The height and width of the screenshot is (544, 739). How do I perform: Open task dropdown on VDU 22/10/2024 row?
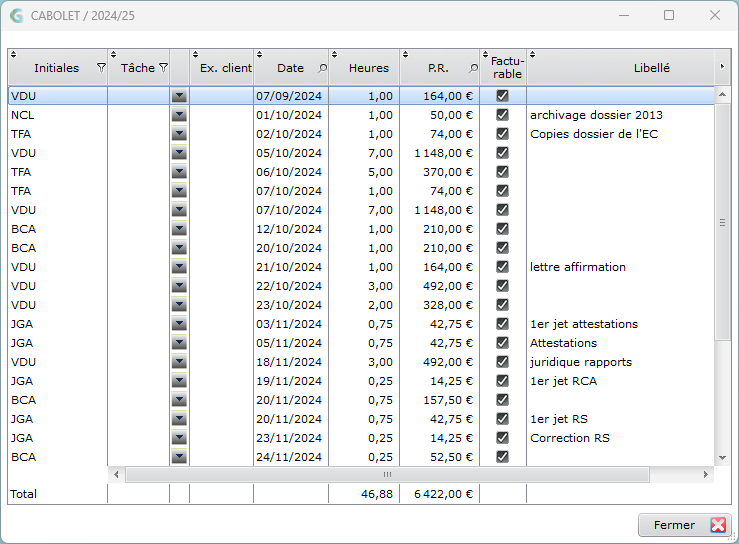pyautogui.click(x=179, y=286)
